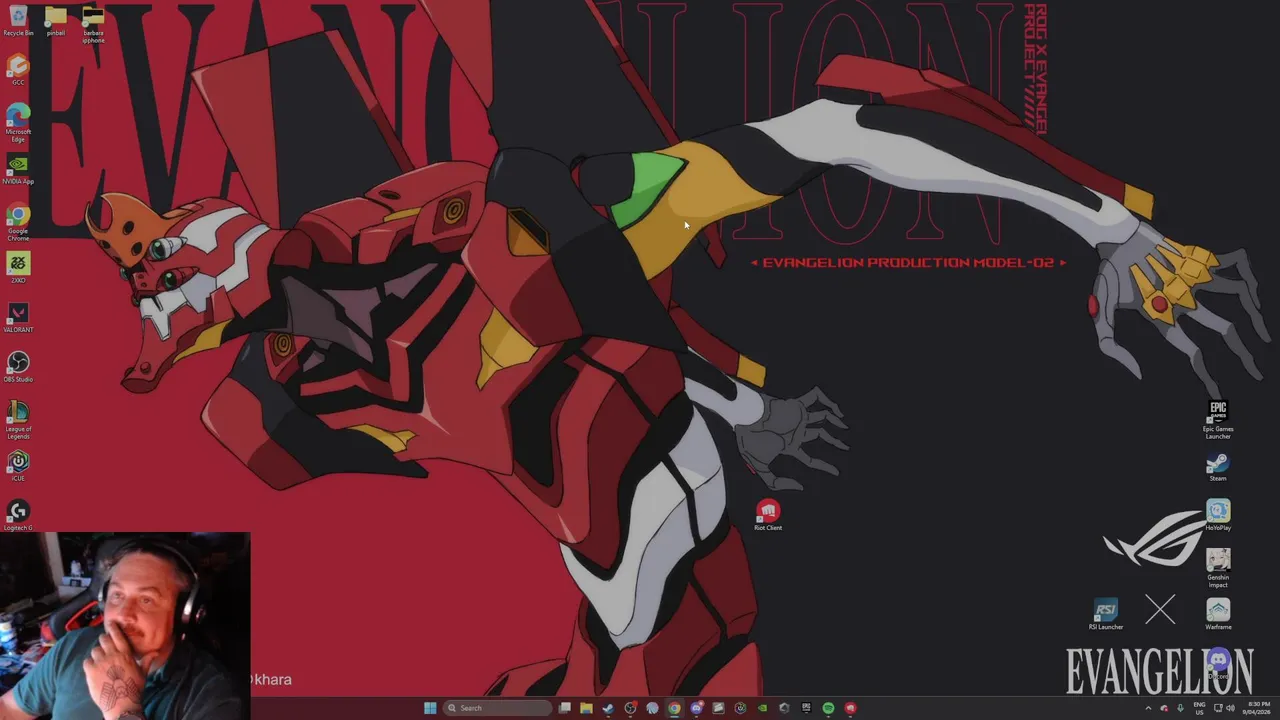1280x720 pixels.
Task: Open network settings tray icon
Action: 1218,708
